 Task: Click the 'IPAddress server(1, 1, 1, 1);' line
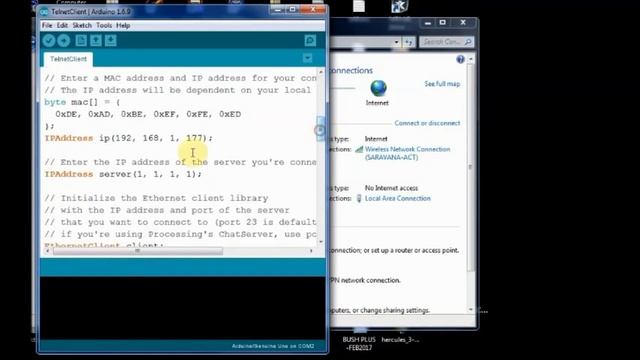[123, 174]
